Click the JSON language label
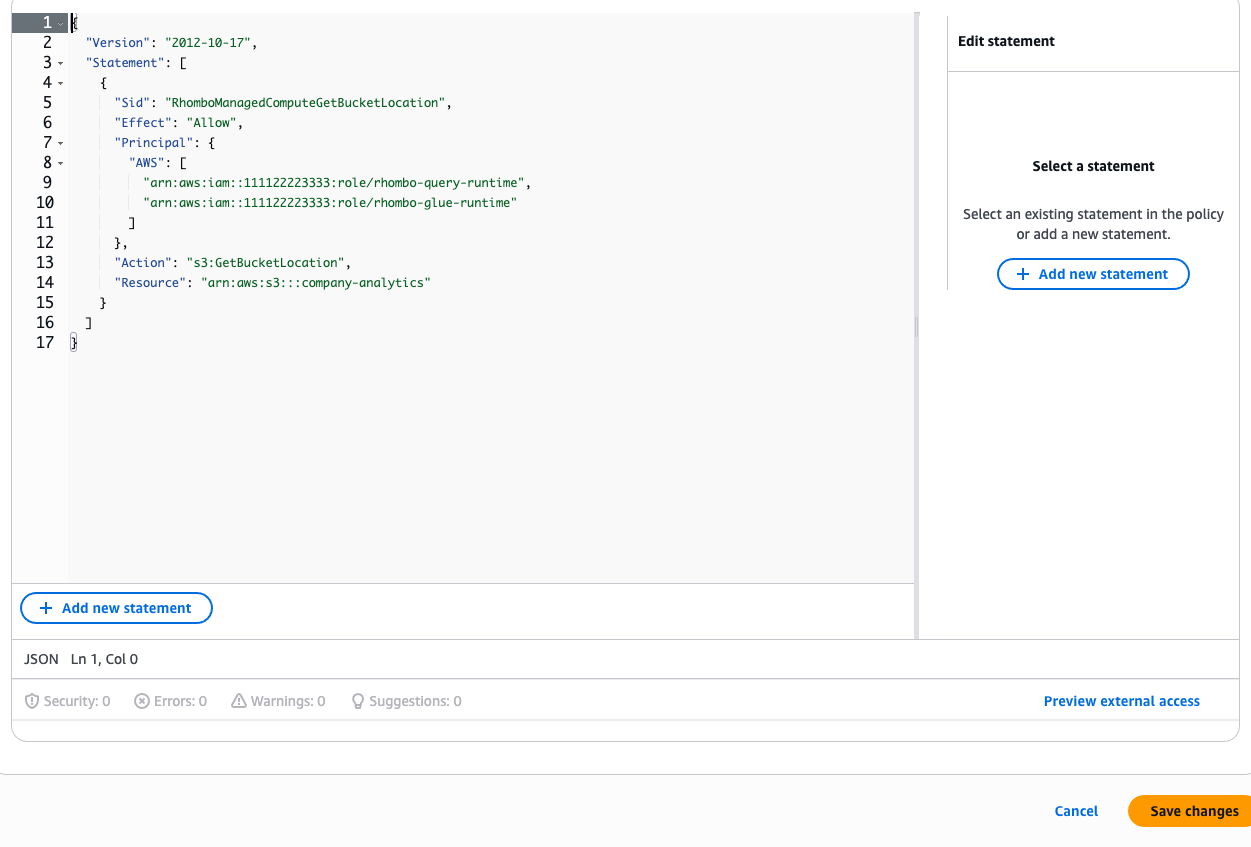1251x847 pixels. (41, 660)
